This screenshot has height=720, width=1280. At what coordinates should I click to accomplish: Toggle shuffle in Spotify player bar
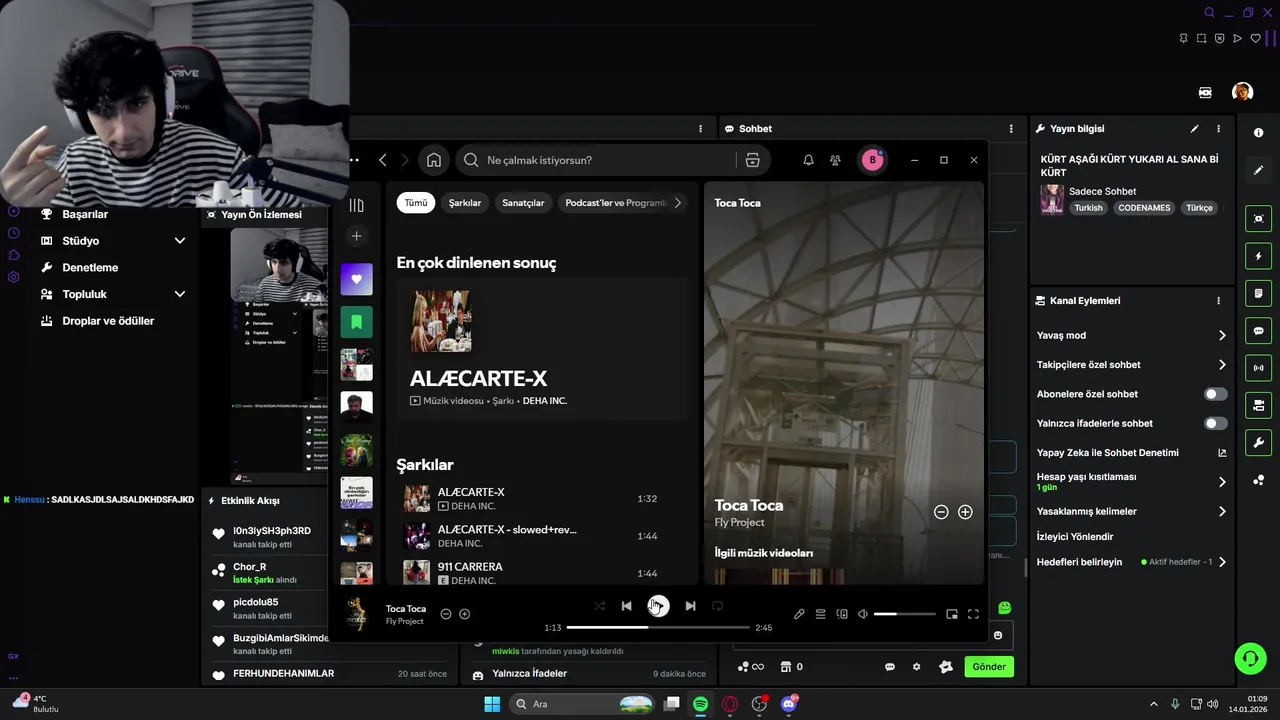(599, 606)
